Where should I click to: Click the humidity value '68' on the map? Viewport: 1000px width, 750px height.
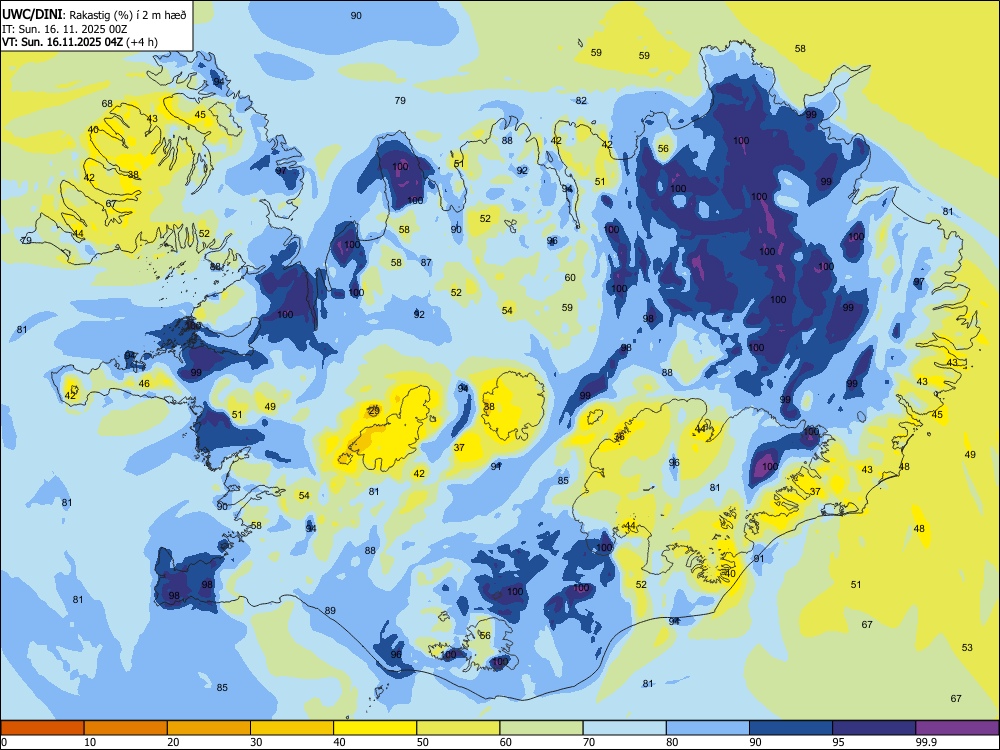click(107, 103)
